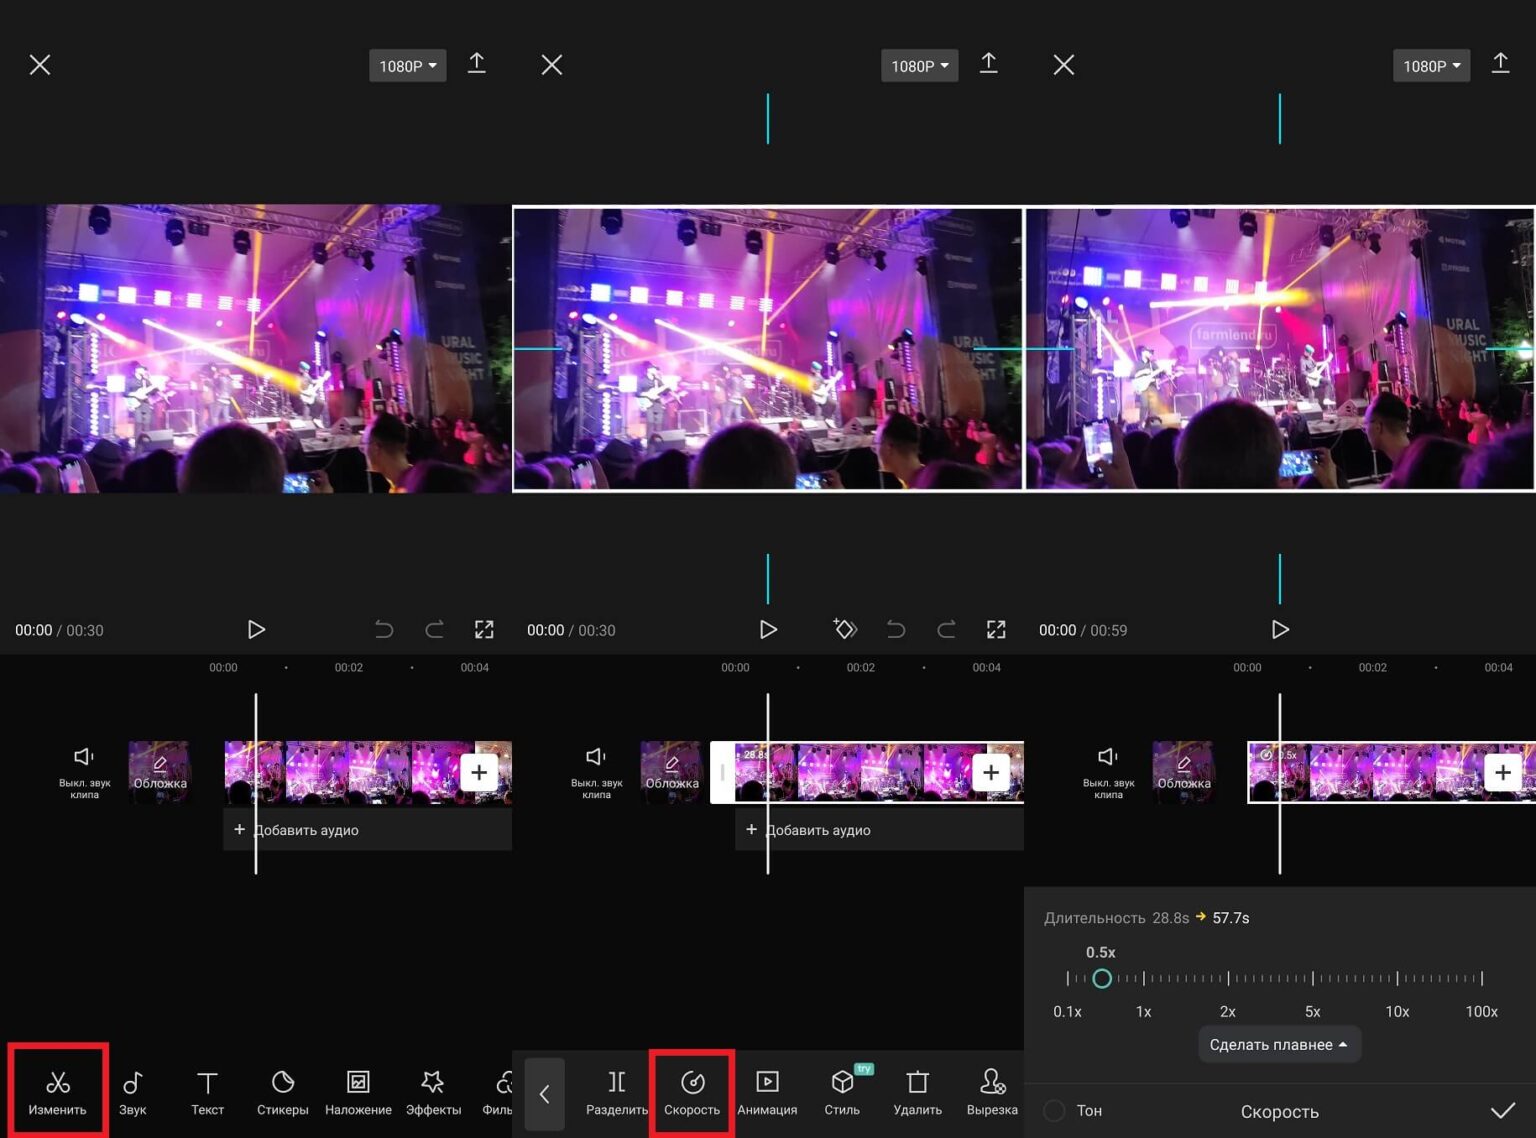Open the Скорость speed tool
Screen dimensions: 1536x1138
[x=692, y=1090]
